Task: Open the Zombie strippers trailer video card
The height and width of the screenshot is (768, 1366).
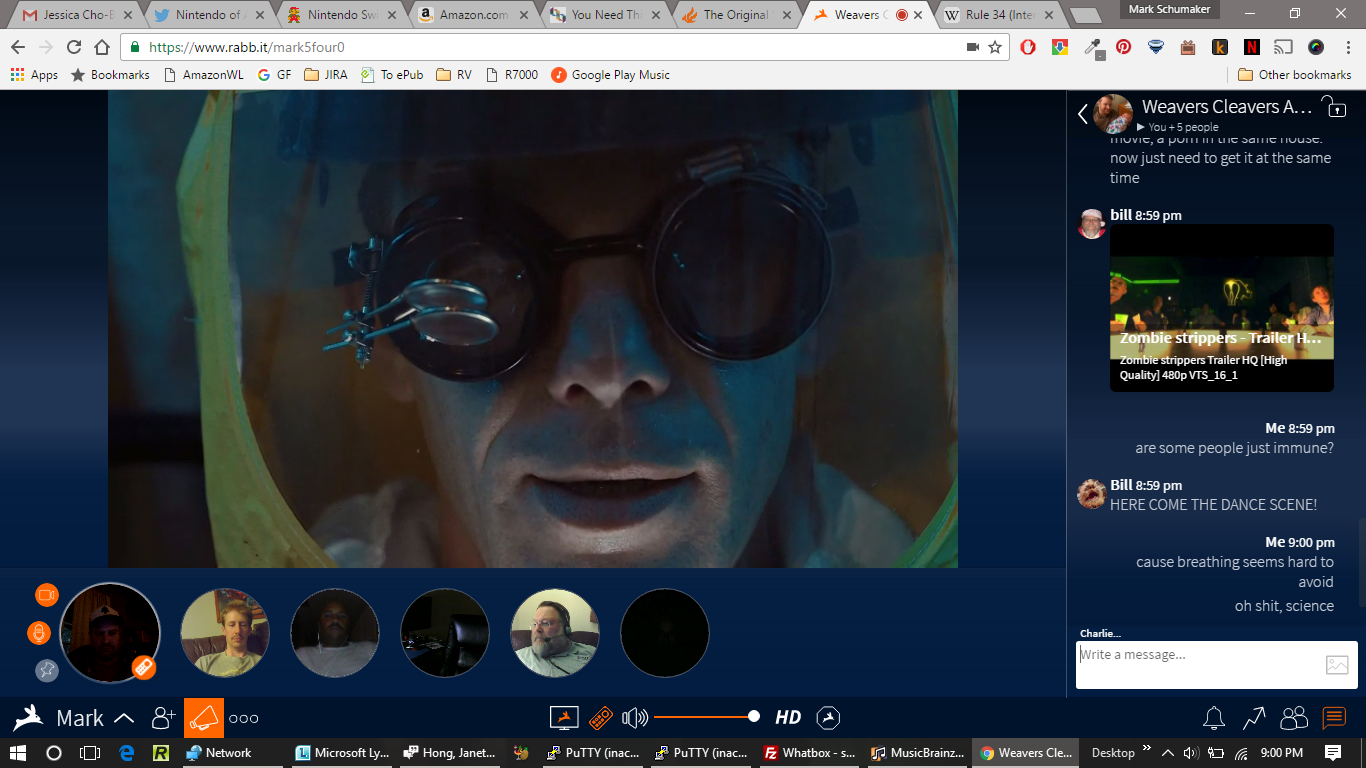Action: (x=1222, y=307)
